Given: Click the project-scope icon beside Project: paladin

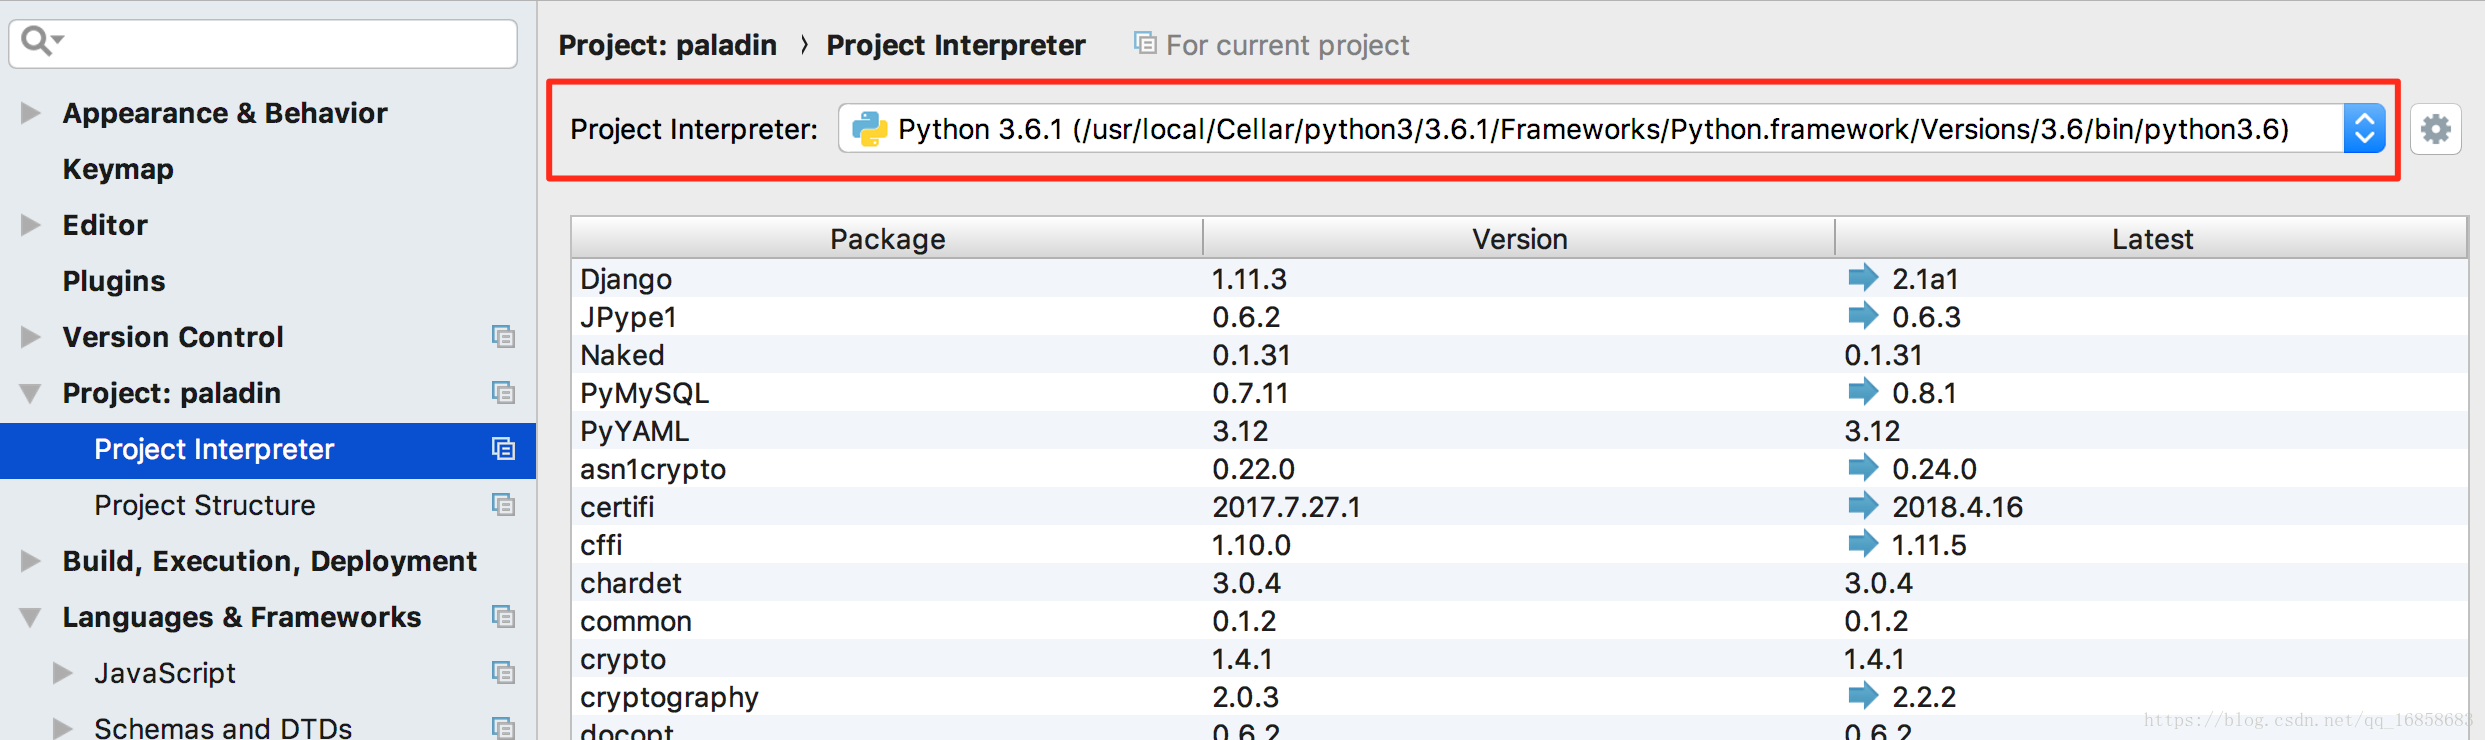Looking at the screenshot, I should [503, 393].
